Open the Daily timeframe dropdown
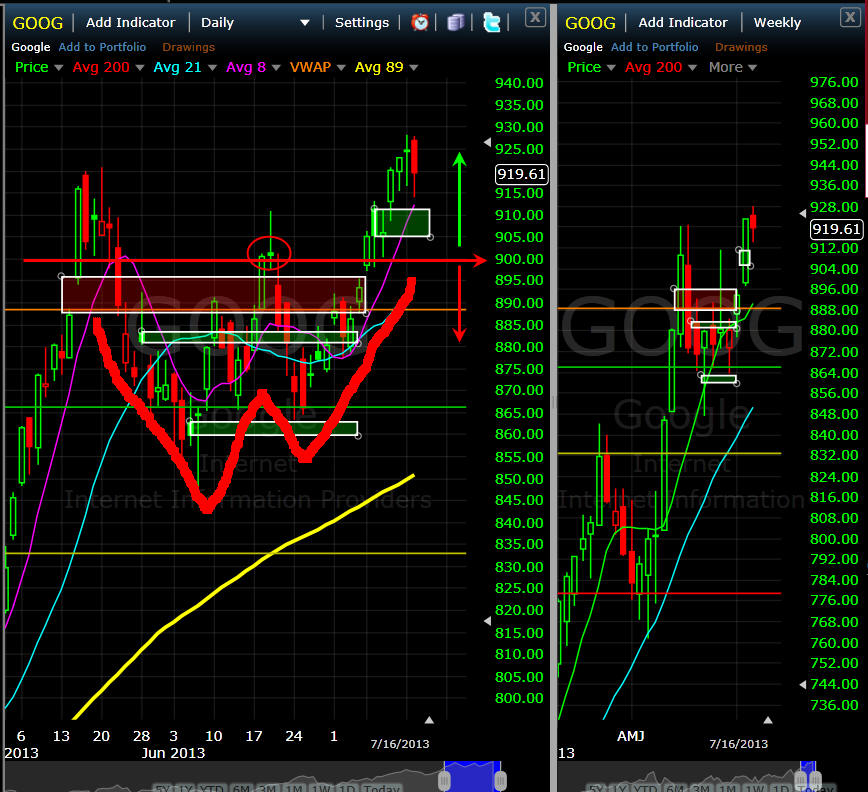 [x=304, y=23]
